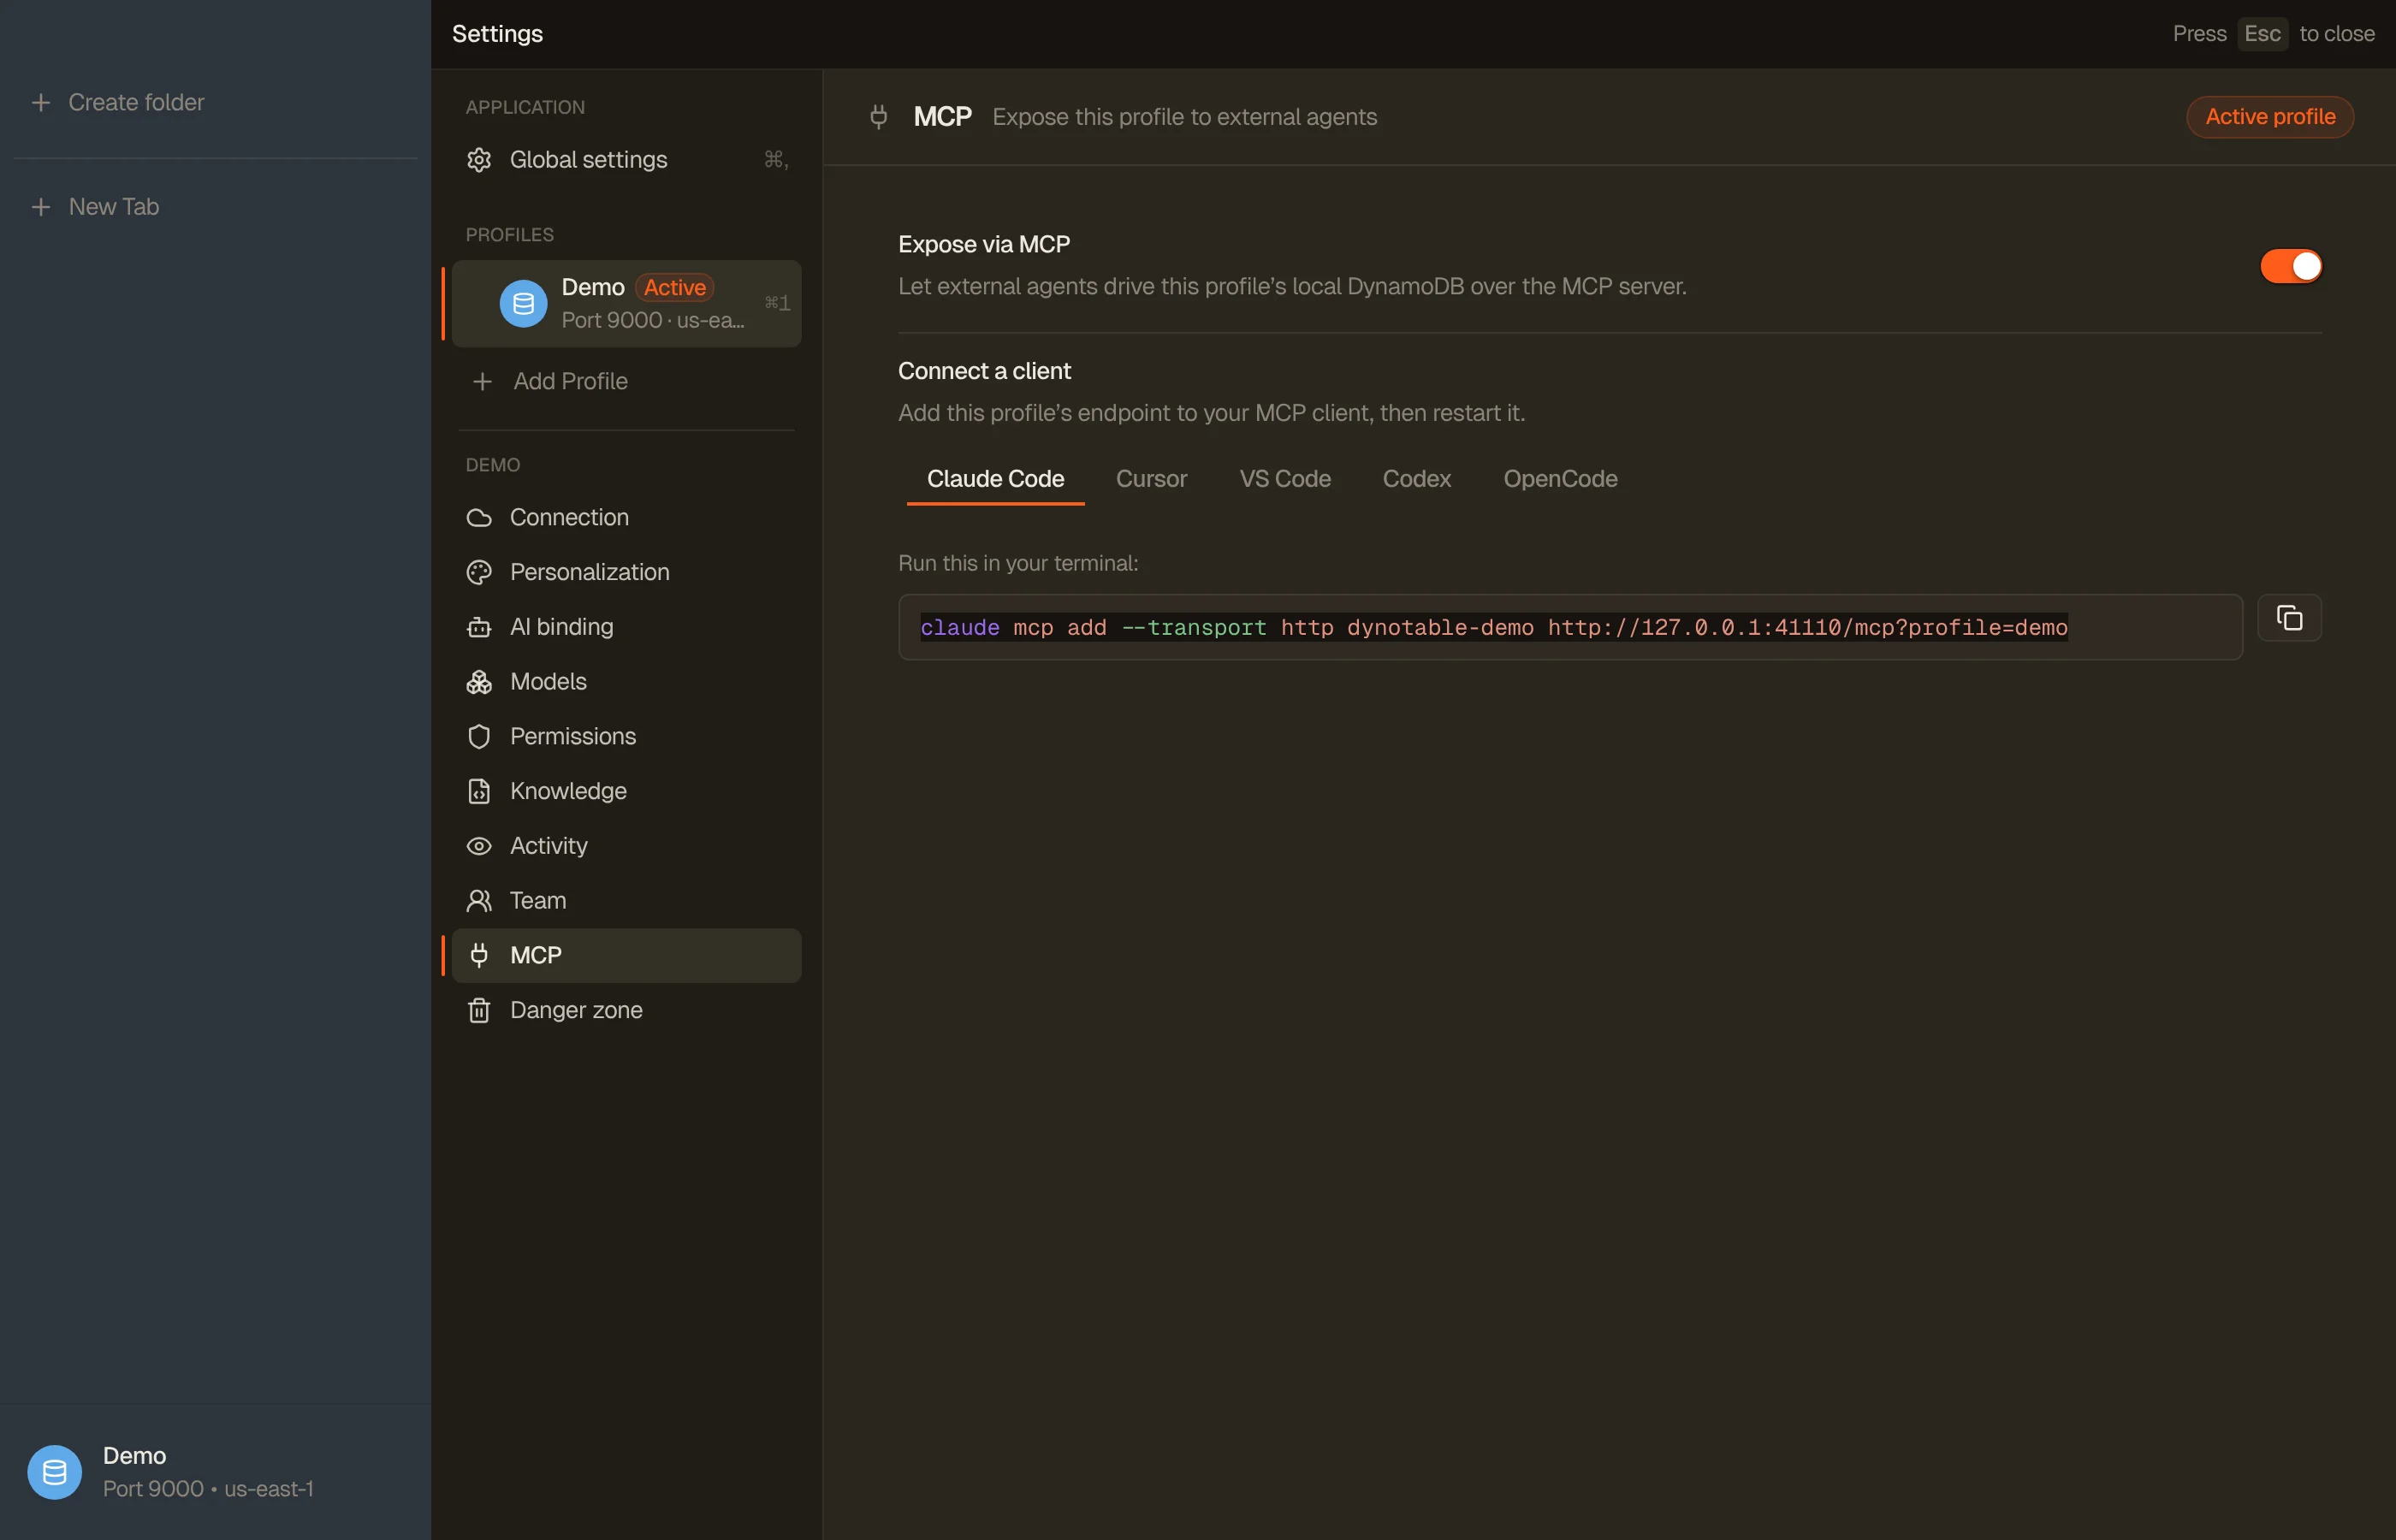Click the Connection cloud icon
Viewport: 2396px width, 1540px height.
tap(479, 517)
